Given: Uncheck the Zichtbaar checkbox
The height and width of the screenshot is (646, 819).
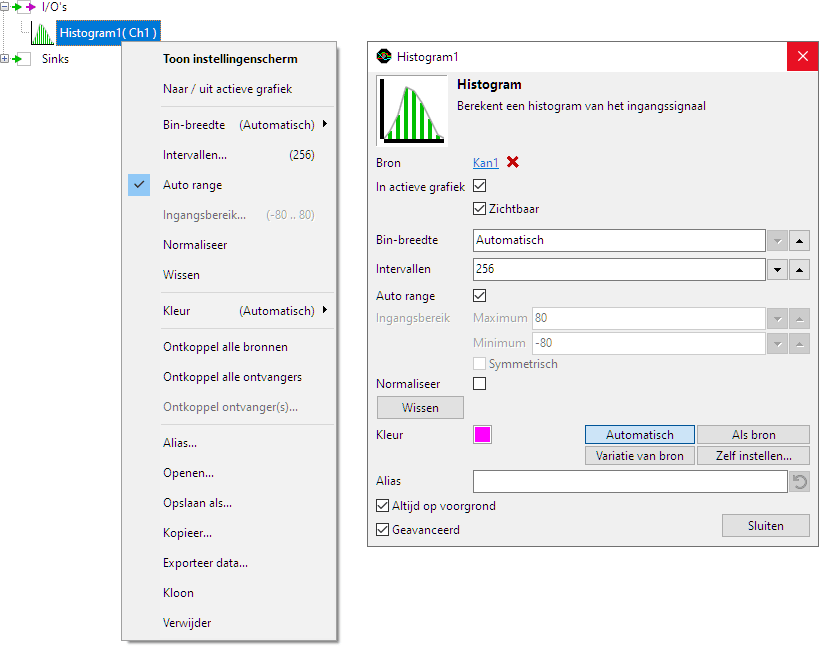Looking at the screenshot, I should tap(479, 208).
